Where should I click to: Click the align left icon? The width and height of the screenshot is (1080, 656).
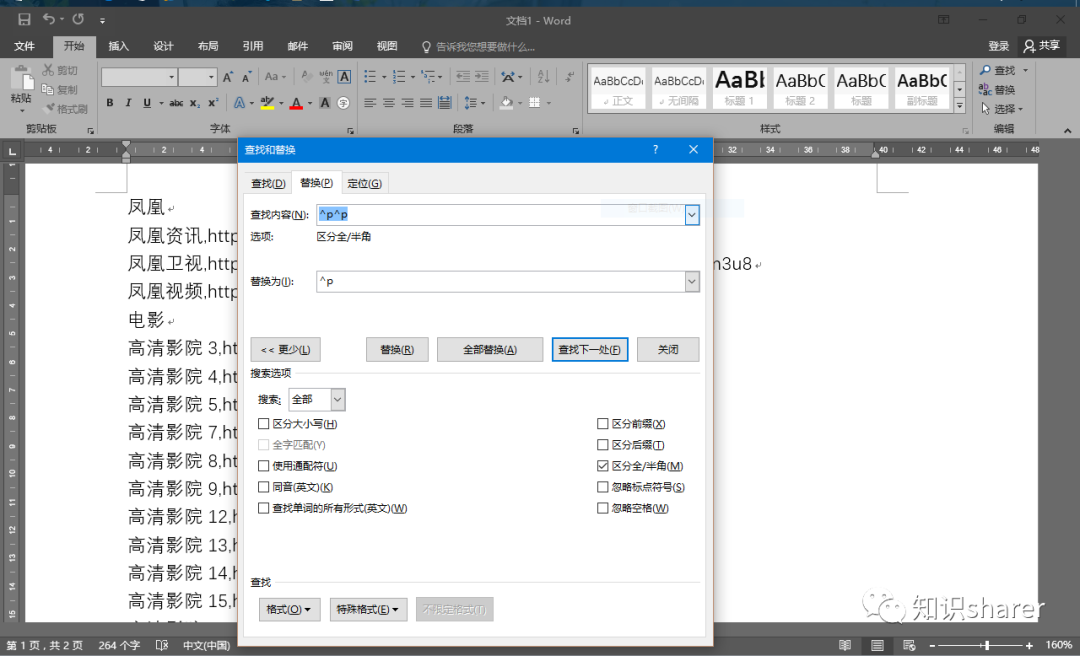[x=370, y=103]
